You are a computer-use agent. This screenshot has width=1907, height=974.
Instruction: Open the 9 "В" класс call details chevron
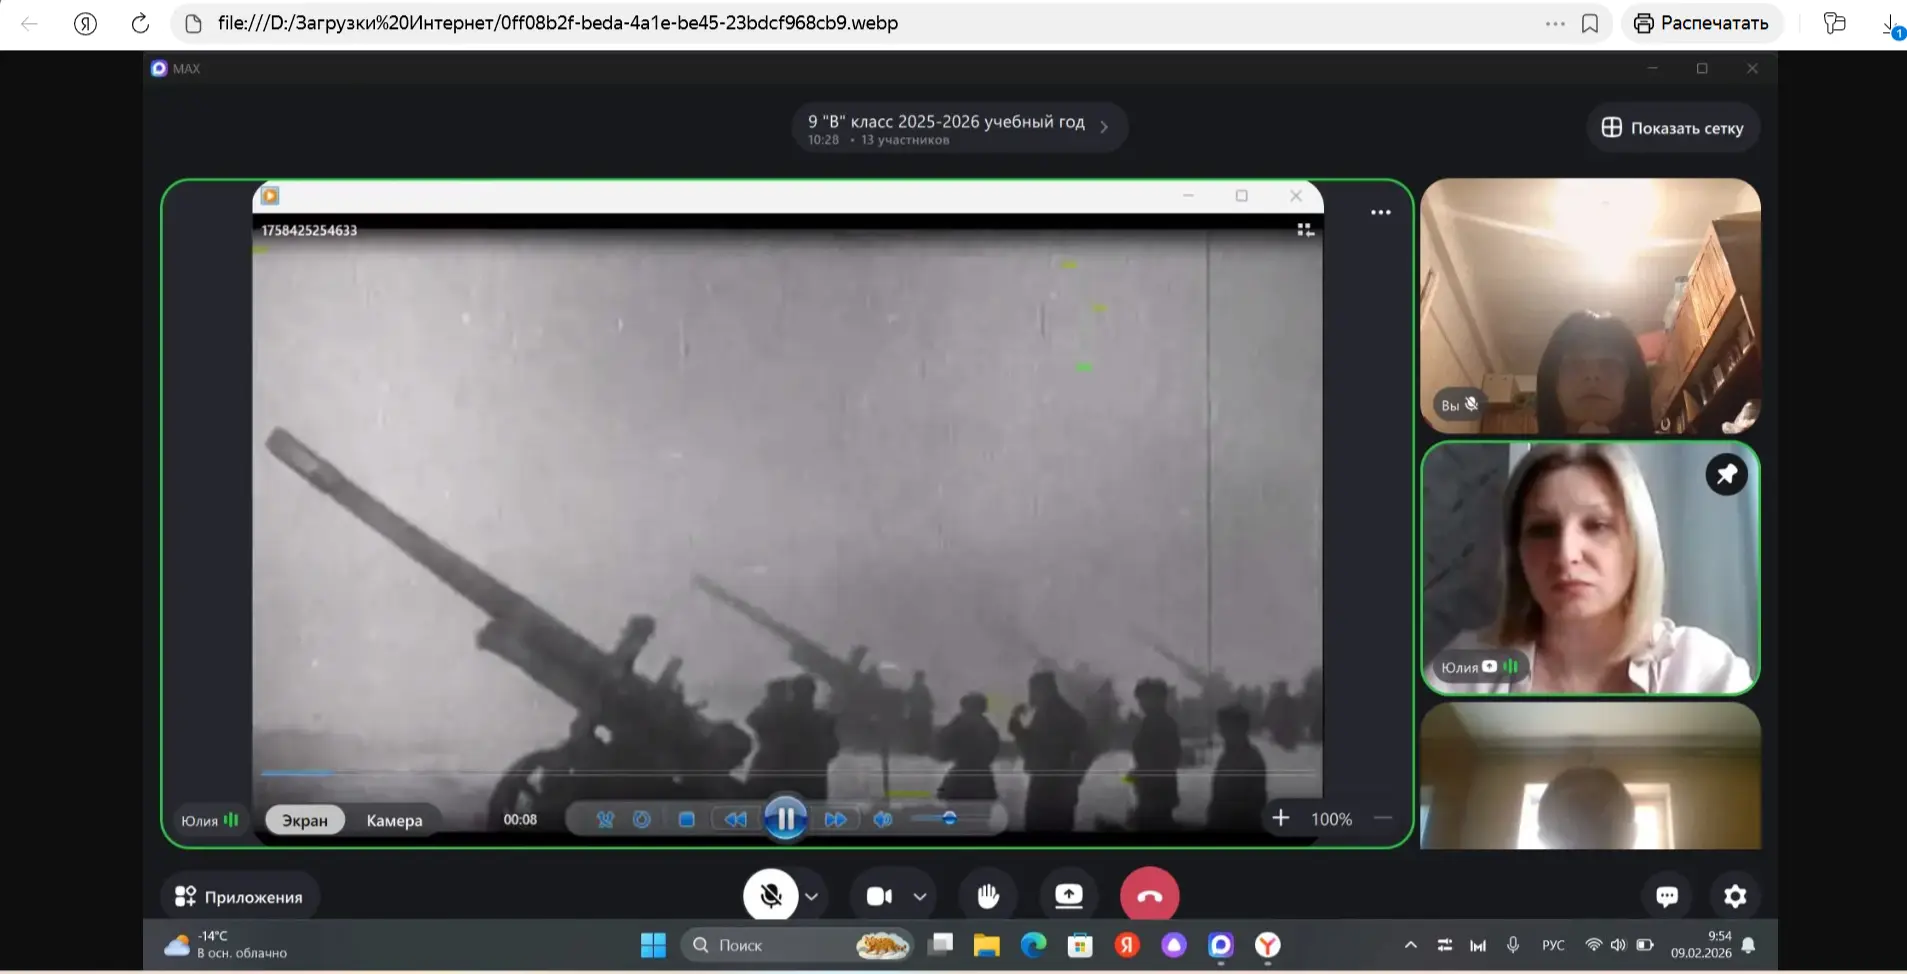(1104, 127)
